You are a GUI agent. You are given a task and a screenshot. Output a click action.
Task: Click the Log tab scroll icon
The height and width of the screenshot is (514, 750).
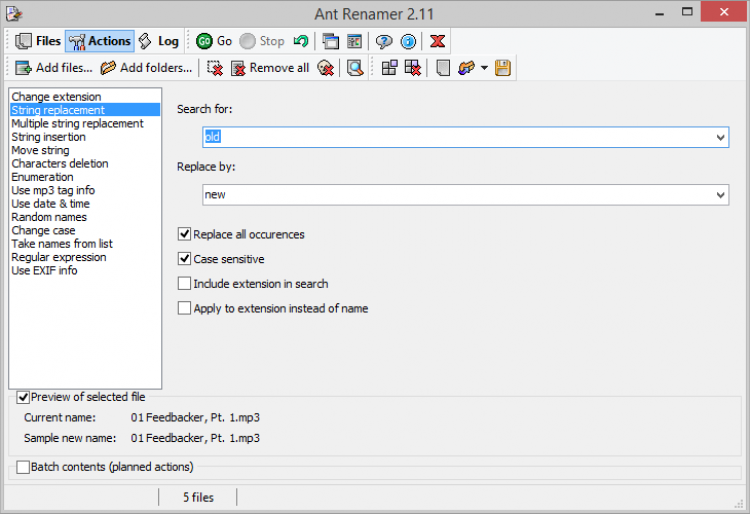145,41
